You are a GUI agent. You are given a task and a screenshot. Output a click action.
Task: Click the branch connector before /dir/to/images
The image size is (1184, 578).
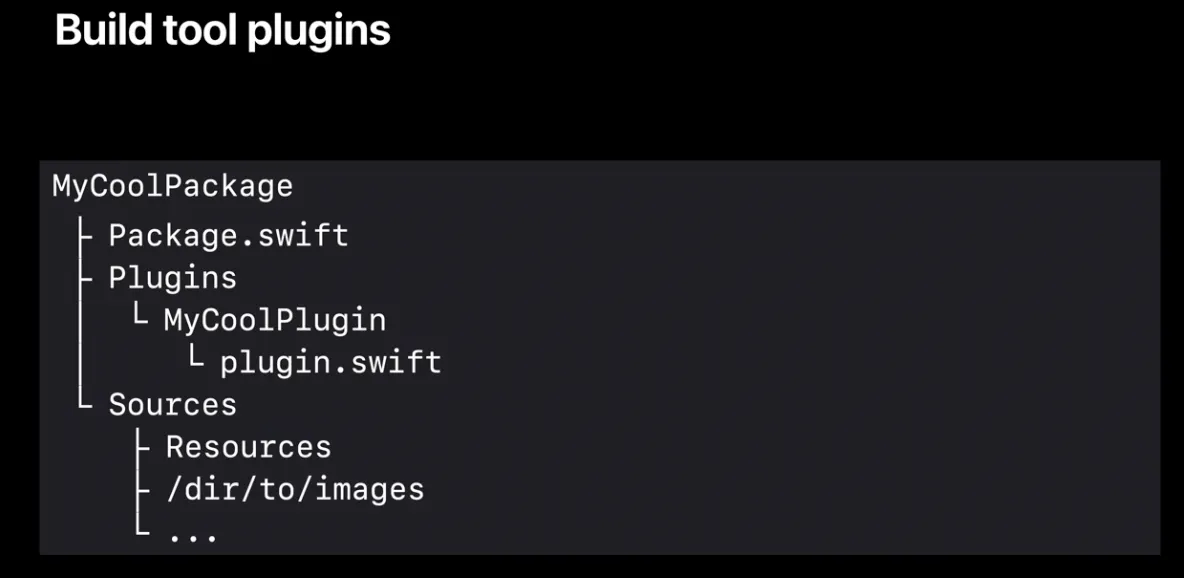tap(143, 490)
